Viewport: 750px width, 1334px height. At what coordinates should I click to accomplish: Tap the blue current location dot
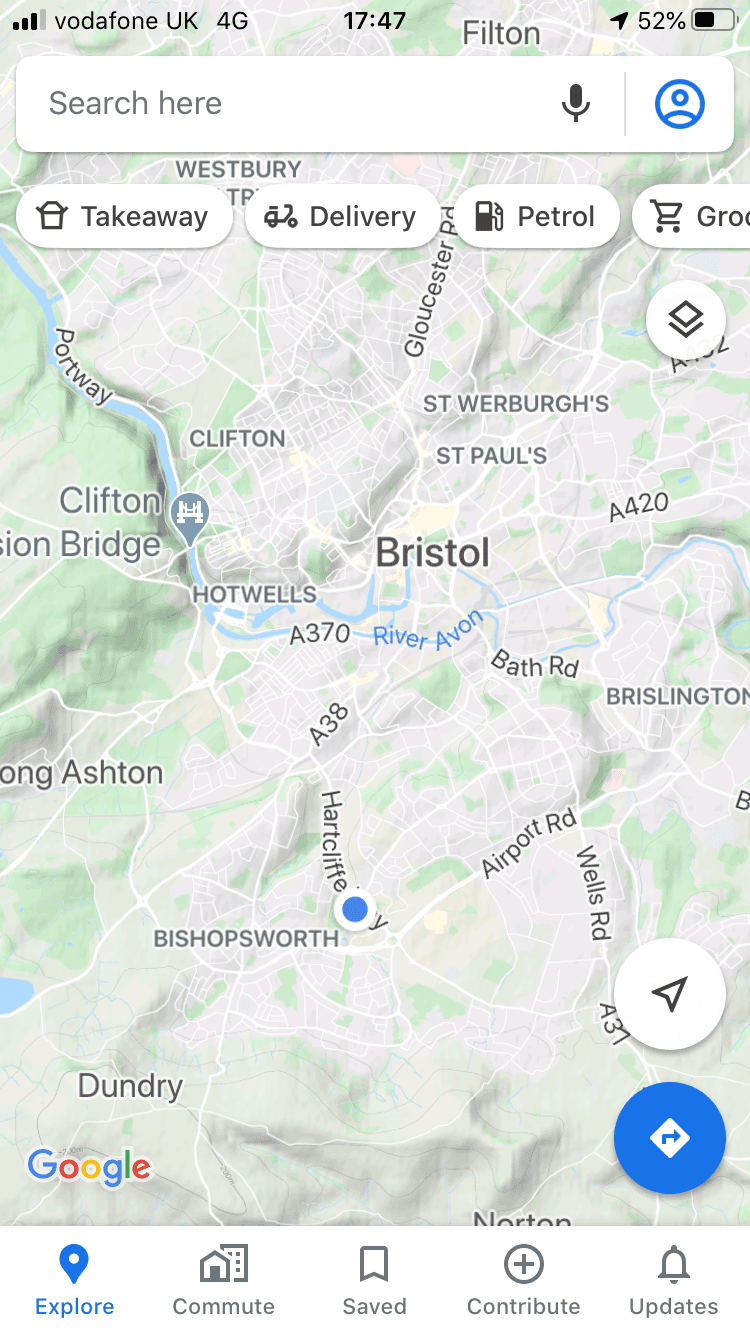(x=355, y=909)
